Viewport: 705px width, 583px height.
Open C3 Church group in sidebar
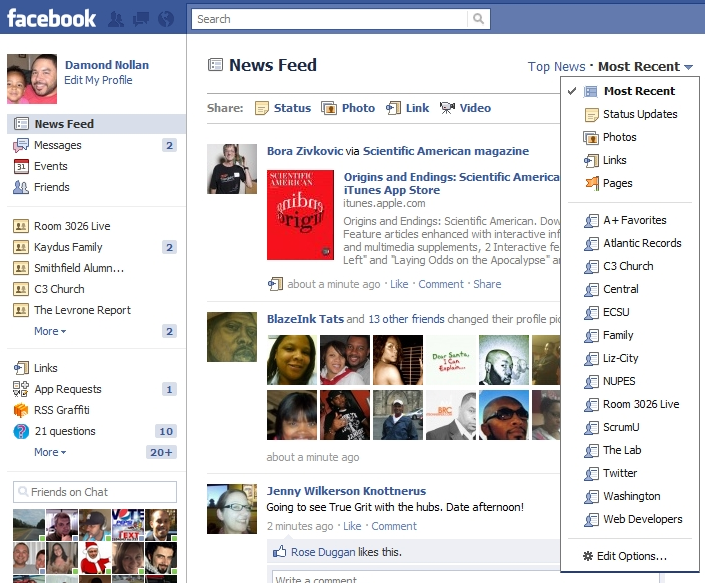(x=59, y=289)
